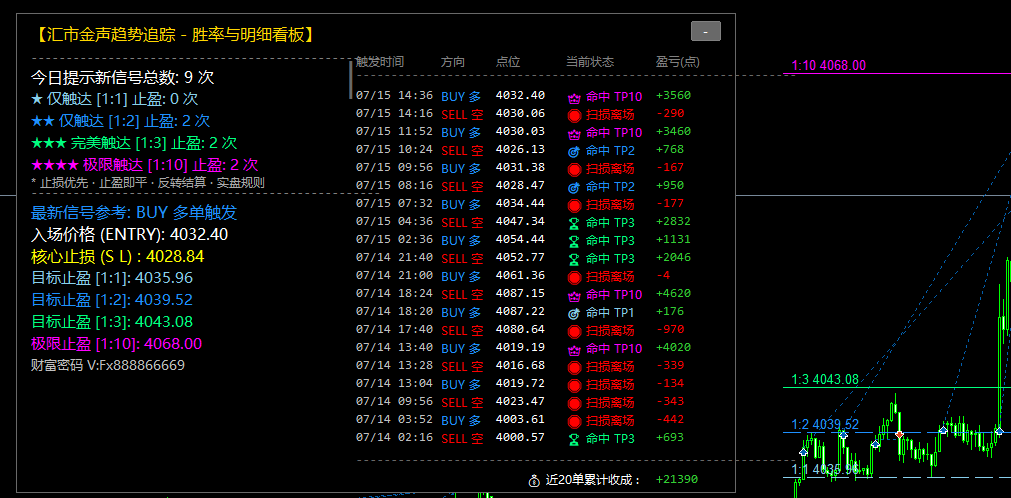Click BUY 多 in the 07/14 03:52 row
1011x498 pixels.
[x=461, y=421]
